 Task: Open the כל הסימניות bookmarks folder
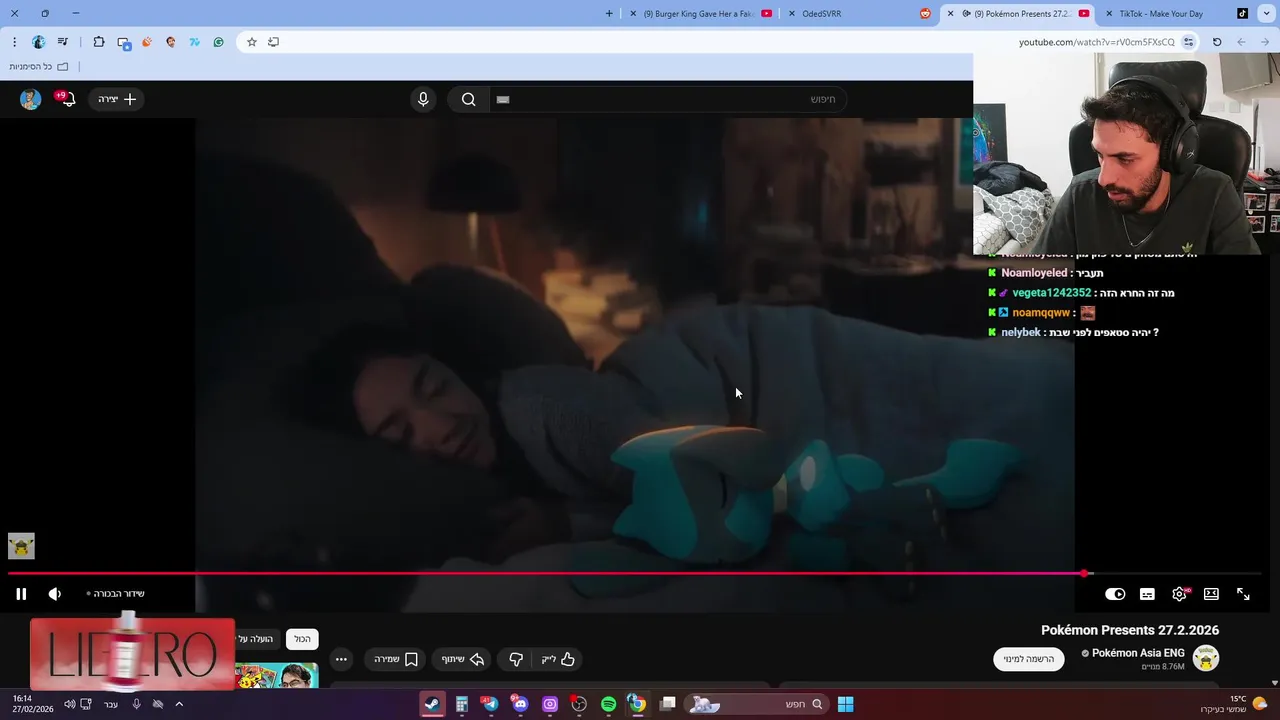39,66
